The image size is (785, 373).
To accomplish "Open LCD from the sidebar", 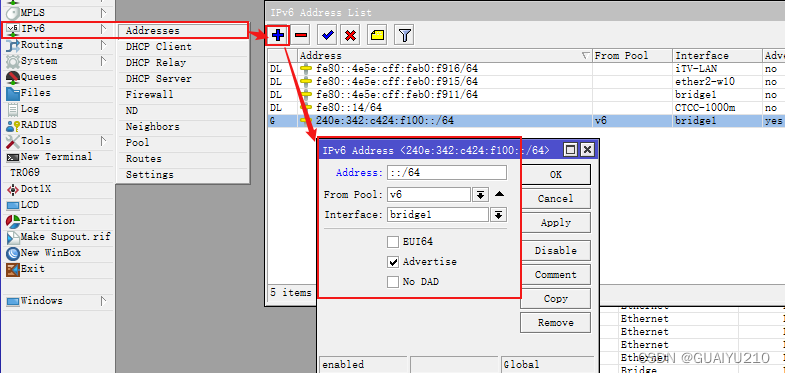I will (x=57, y=205).
